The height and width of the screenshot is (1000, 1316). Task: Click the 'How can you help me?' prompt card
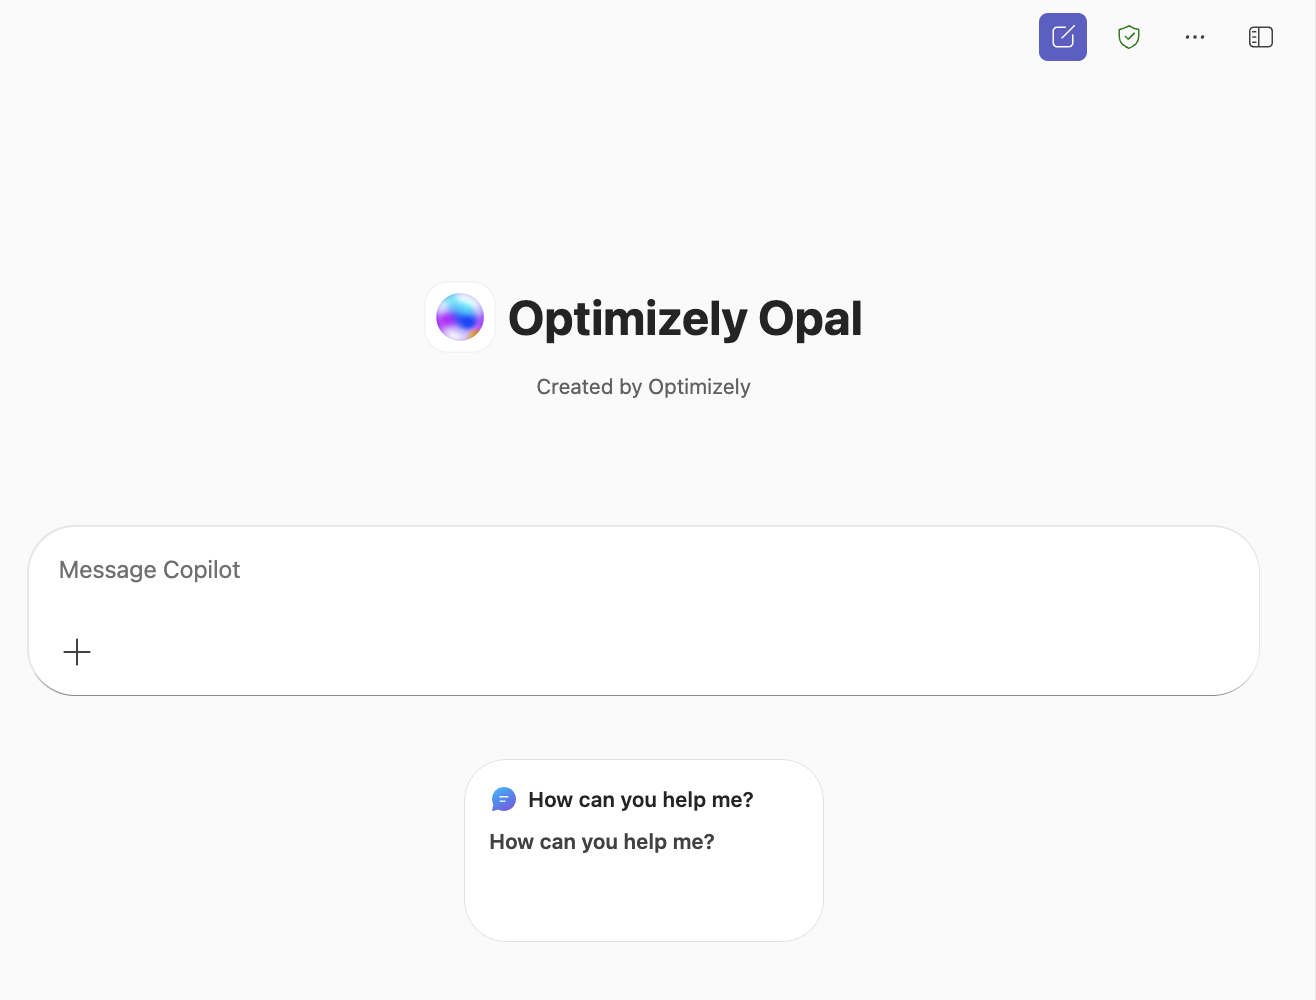tap(643, 850)
